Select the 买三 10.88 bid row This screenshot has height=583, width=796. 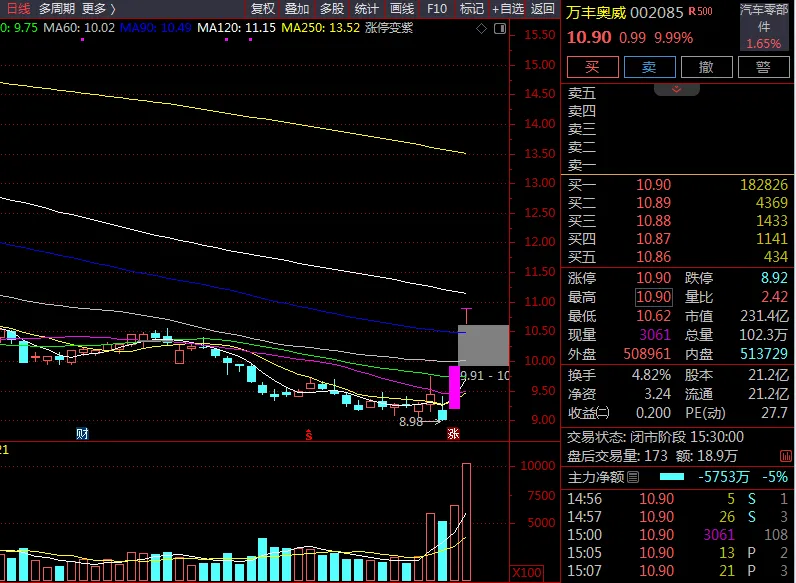678,220
